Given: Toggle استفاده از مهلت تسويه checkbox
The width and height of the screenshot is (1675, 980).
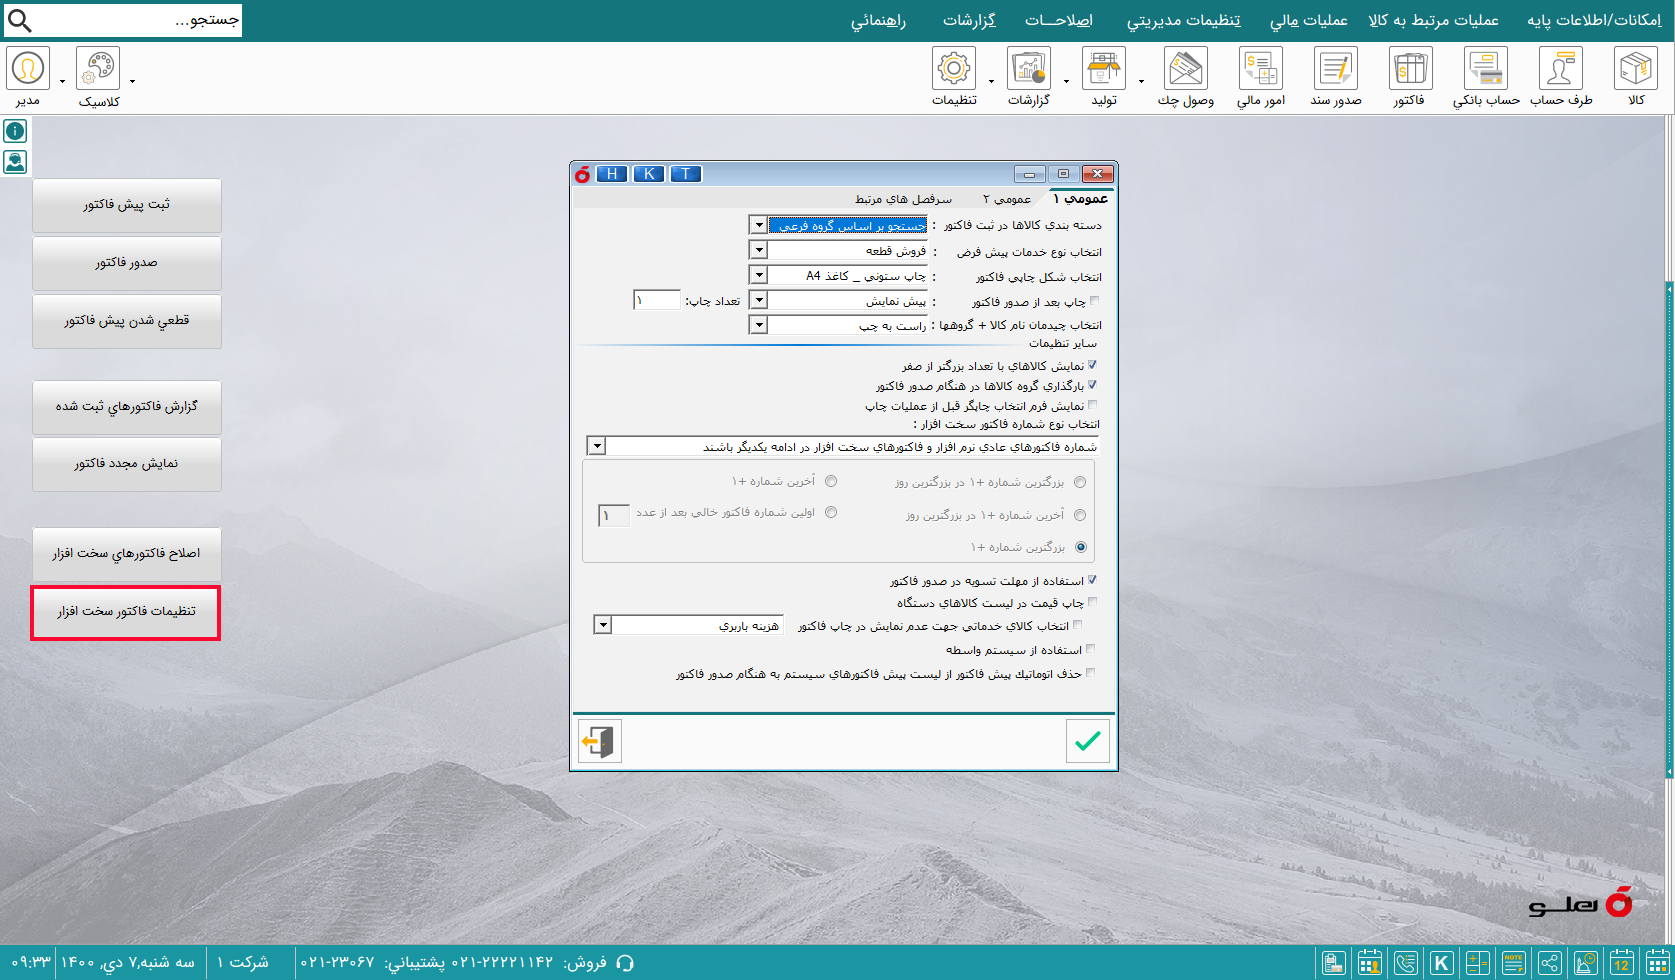Looking at the screenshot, I should pos(1092,580).
